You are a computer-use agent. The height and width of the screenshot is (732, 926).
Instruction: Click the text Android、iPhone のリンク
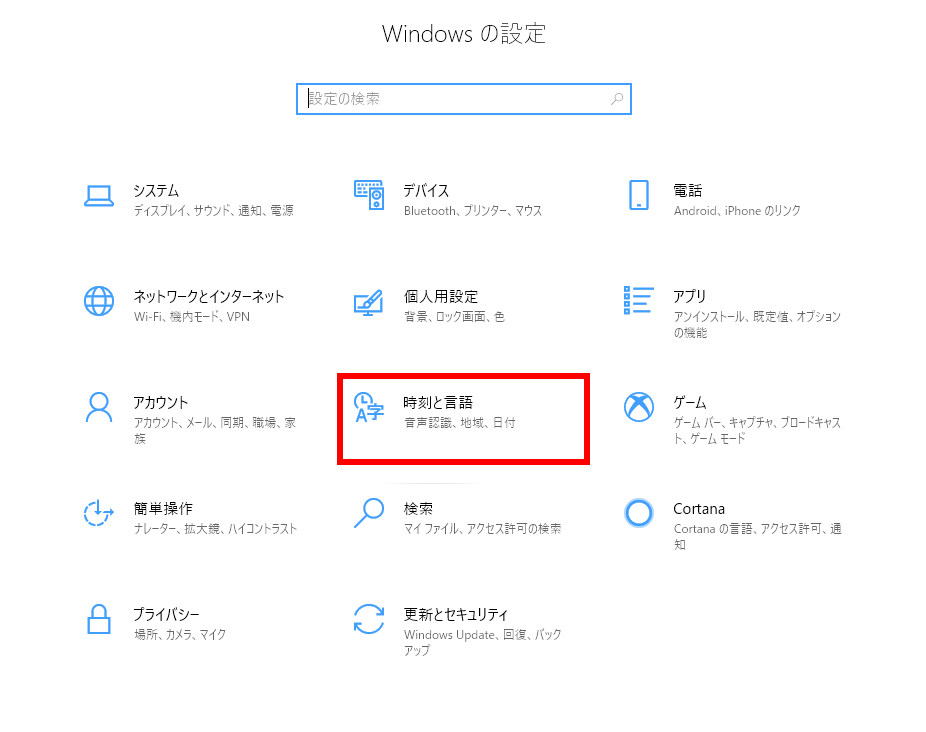coord(738,210)
